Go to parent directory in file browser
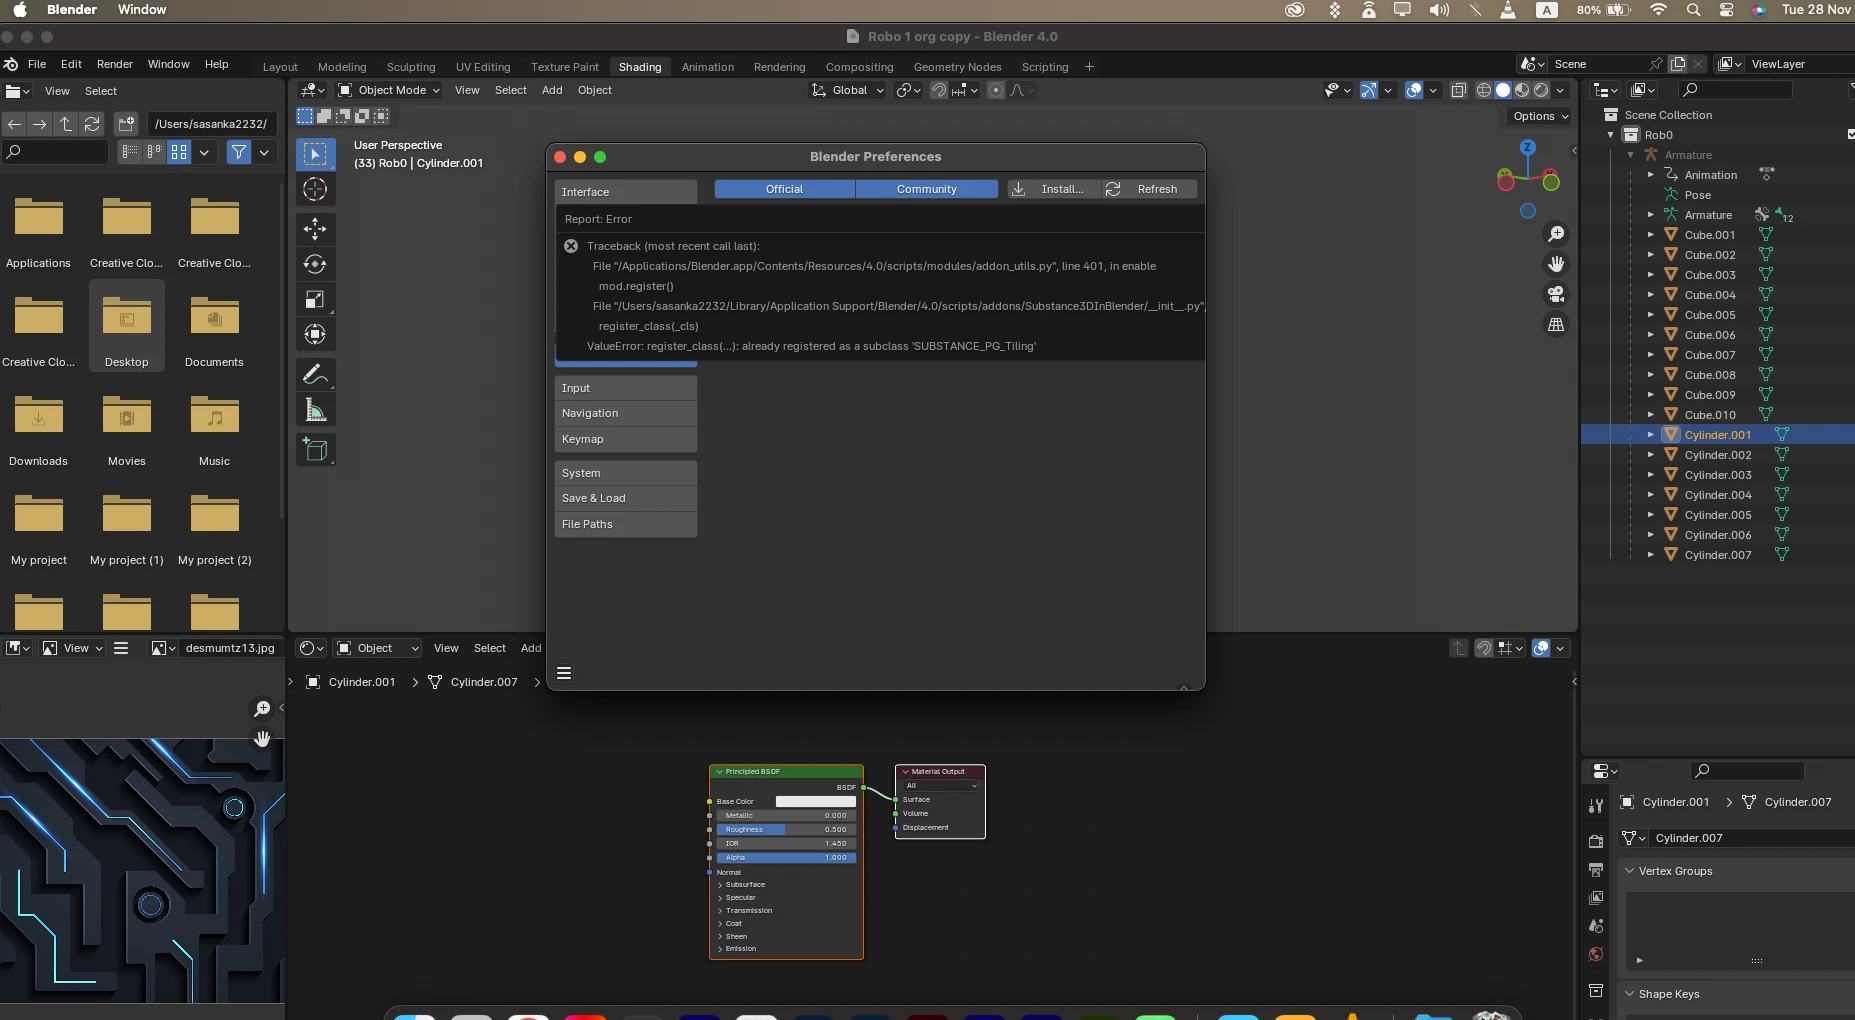Image resolution: width=1855 pixels, height=1020 pixels. 66,124
